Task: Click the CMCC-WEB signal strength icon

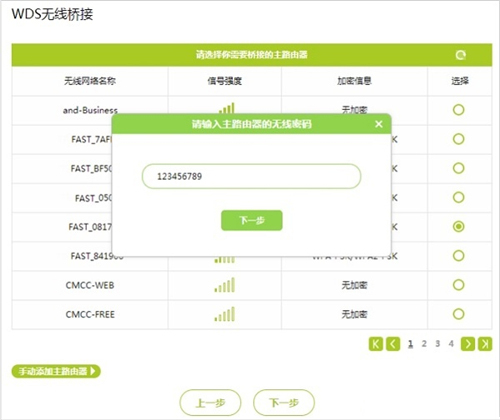Action: pos(225,285)
